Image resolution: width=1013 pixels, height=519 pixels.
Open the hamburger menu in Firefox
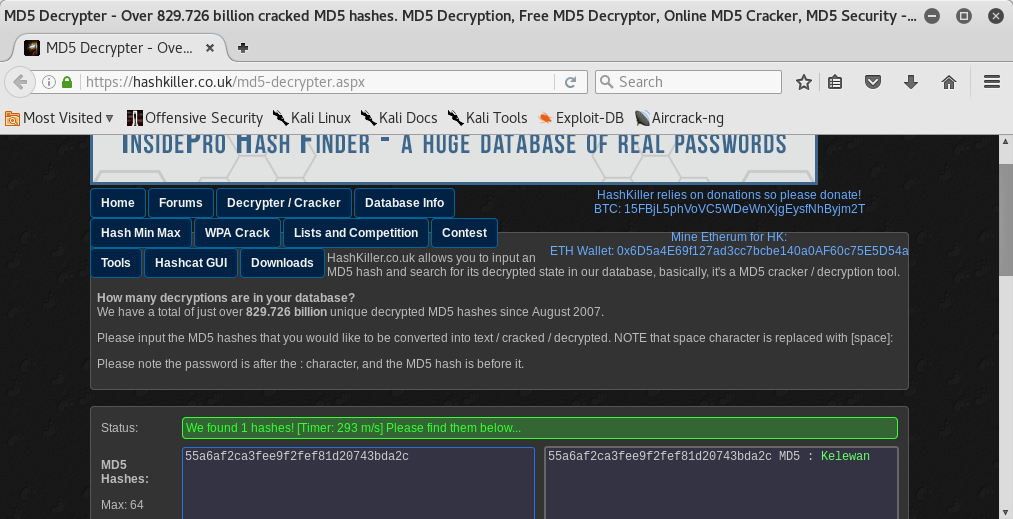point(992,81)
